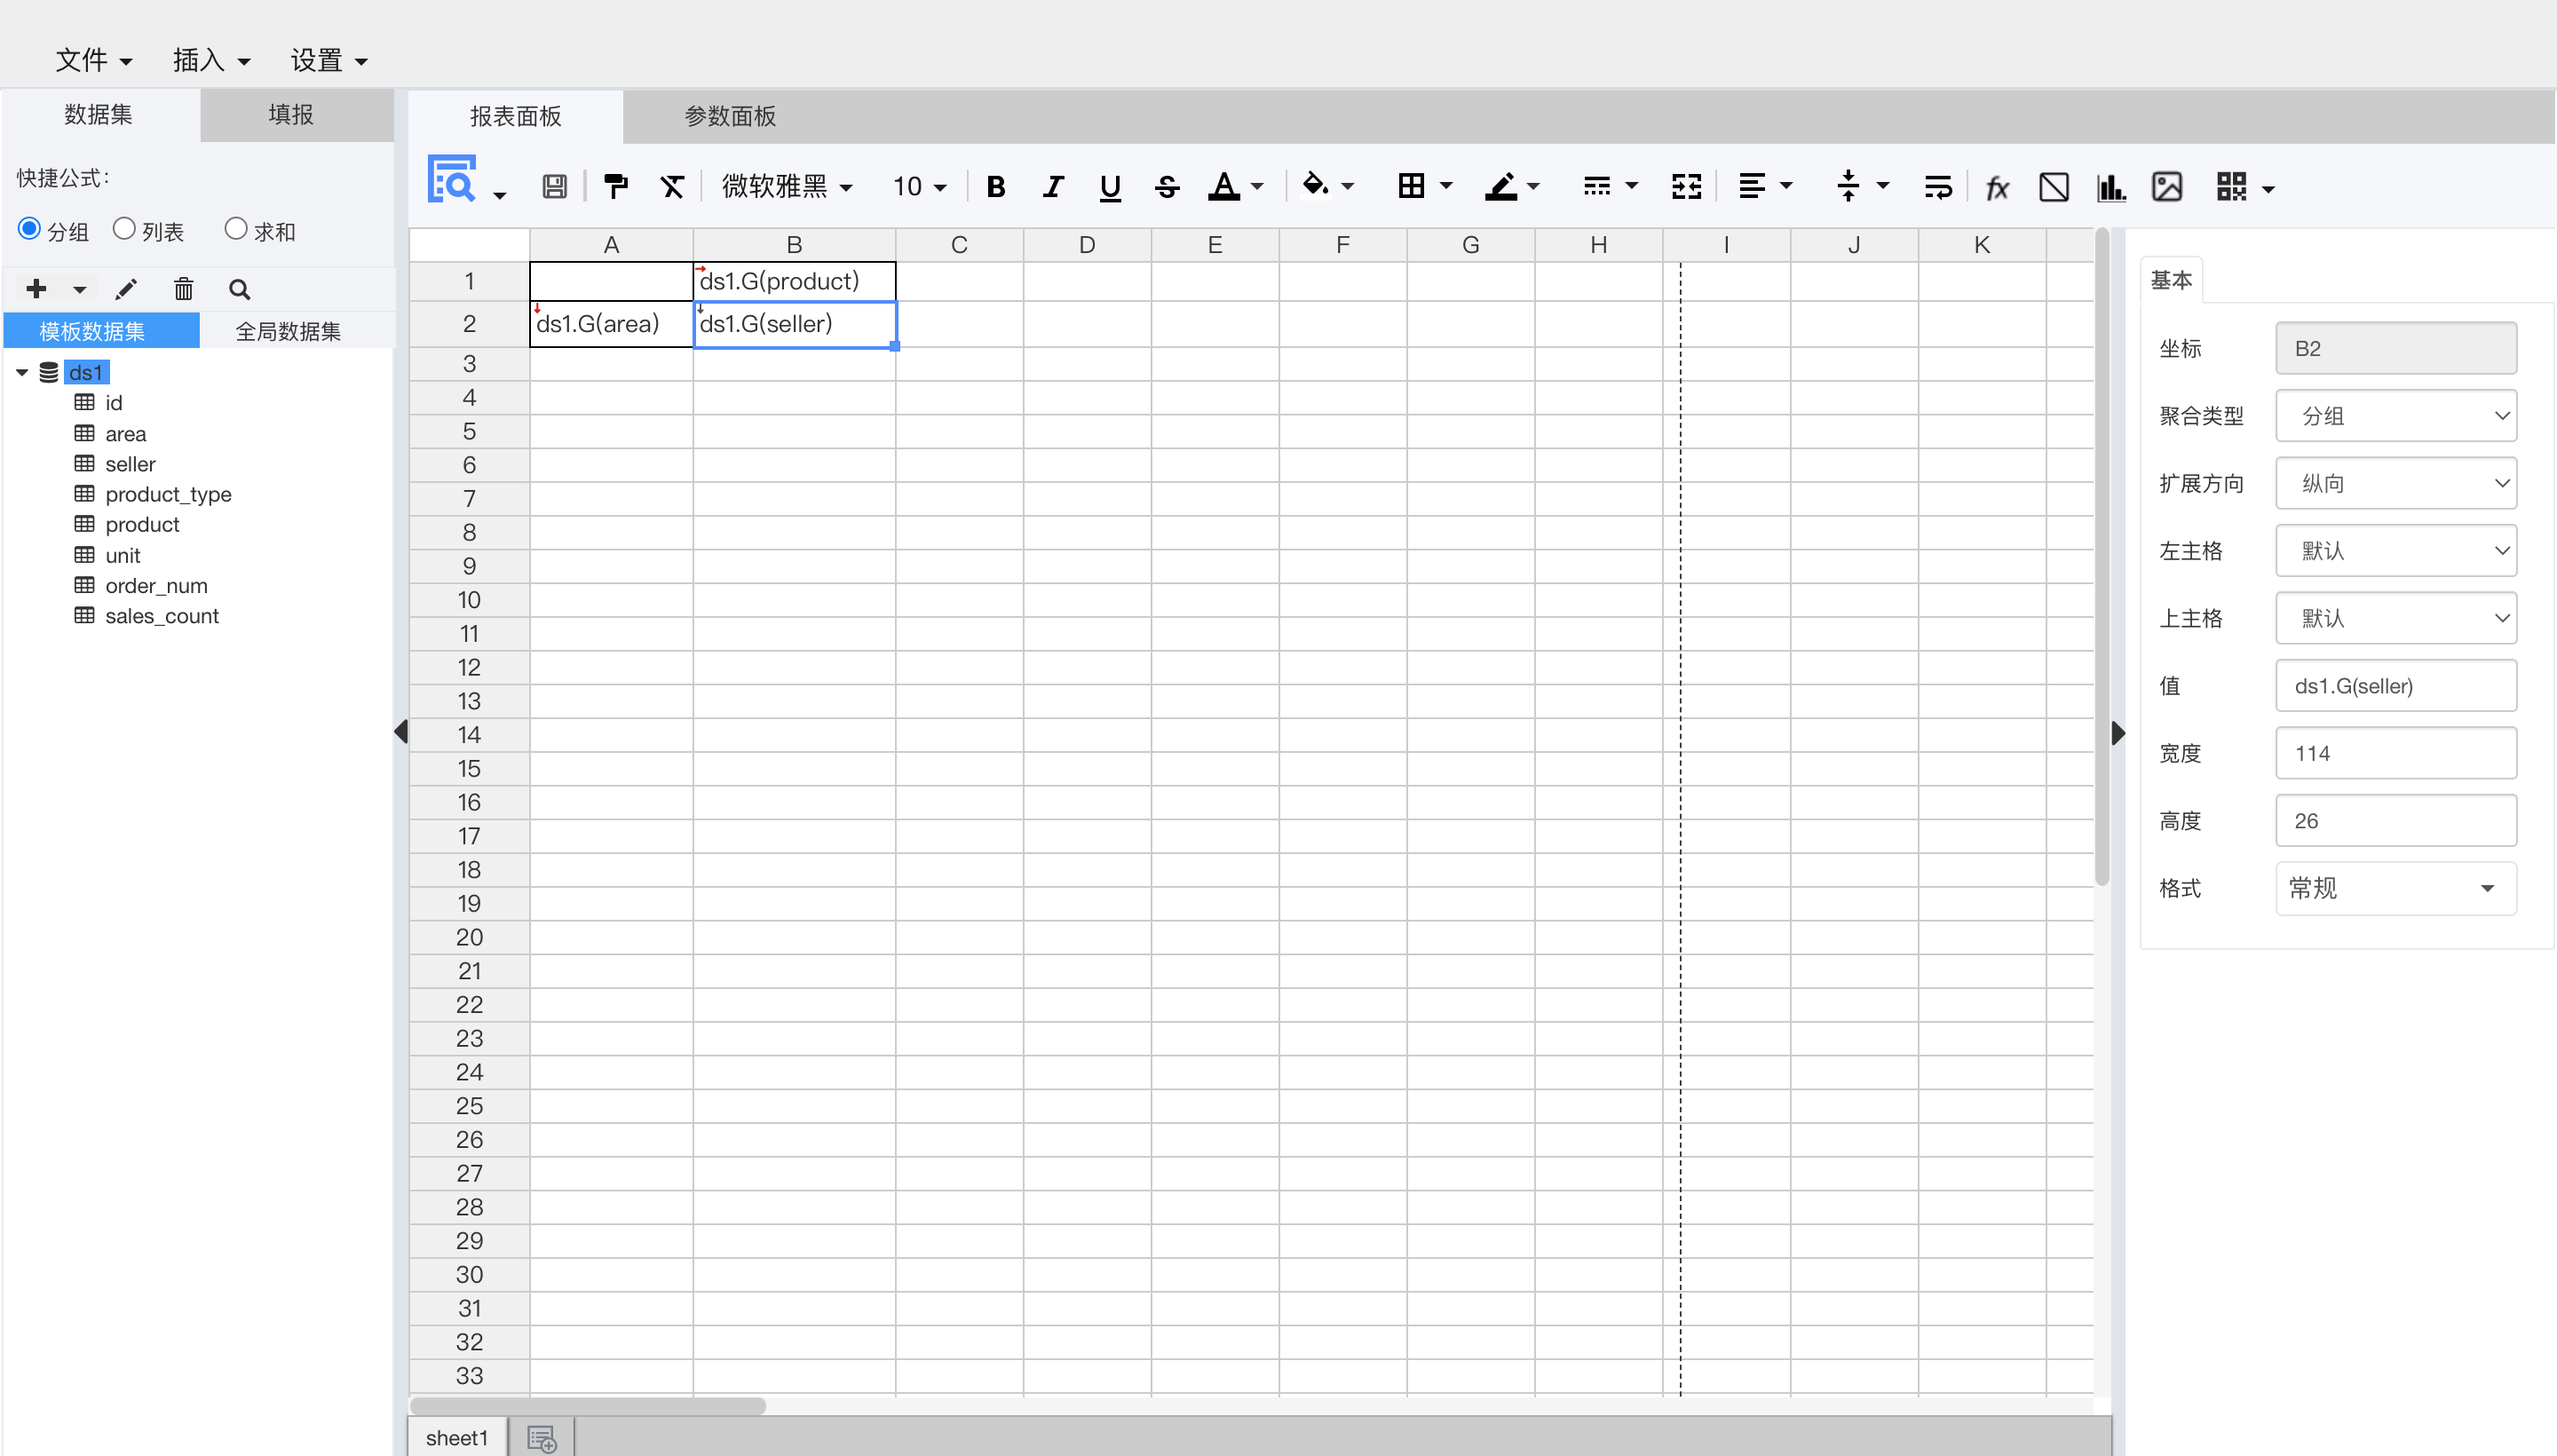The height and width of the screenshot is (1456, 2557).
Task: Click the report preview icon
Action: pos(452,180)
